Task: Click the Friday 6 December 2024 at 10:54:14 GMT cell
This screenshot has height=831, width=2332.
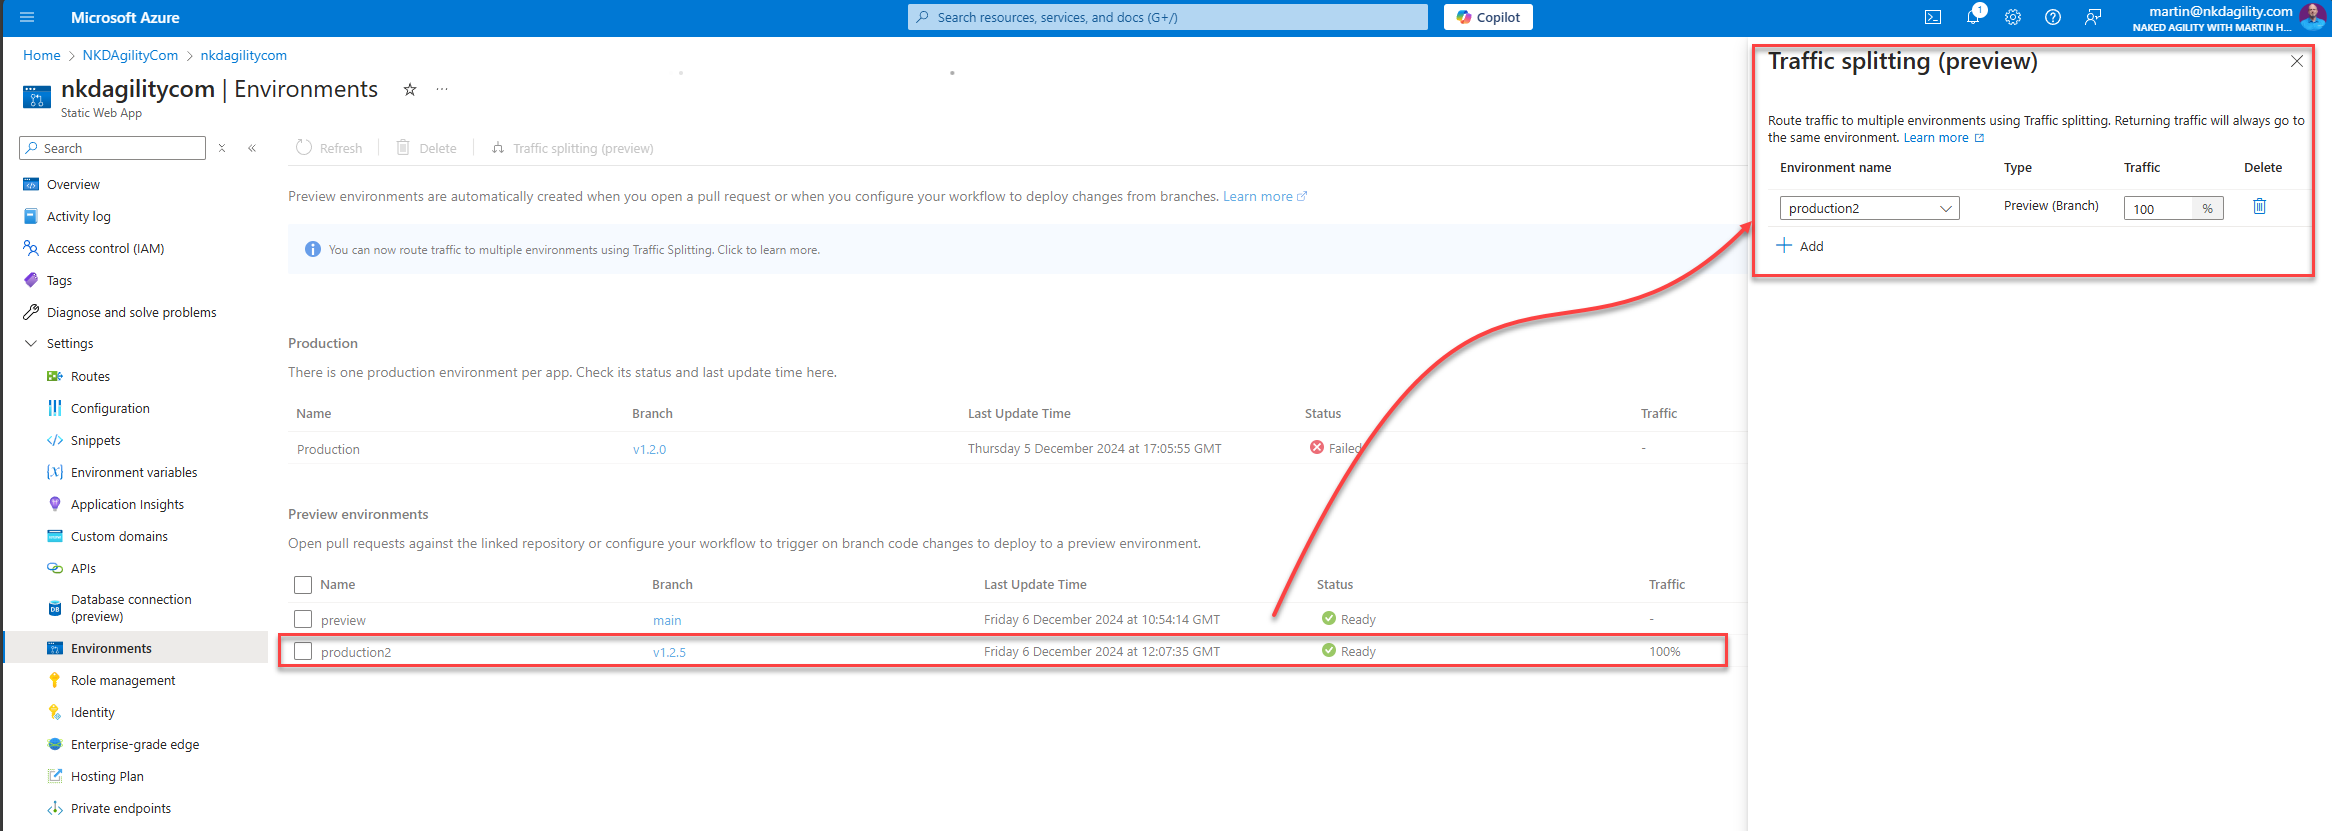Action: [x=1101, y=619]
